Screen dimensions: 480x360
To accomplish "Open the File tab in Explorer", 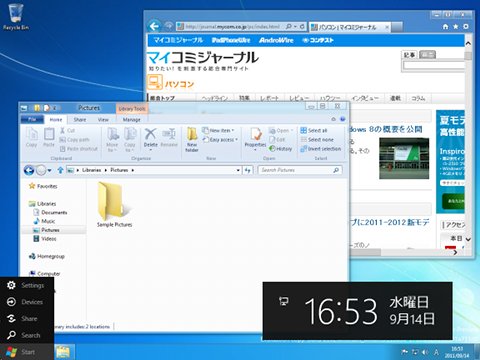I will 32,119.
